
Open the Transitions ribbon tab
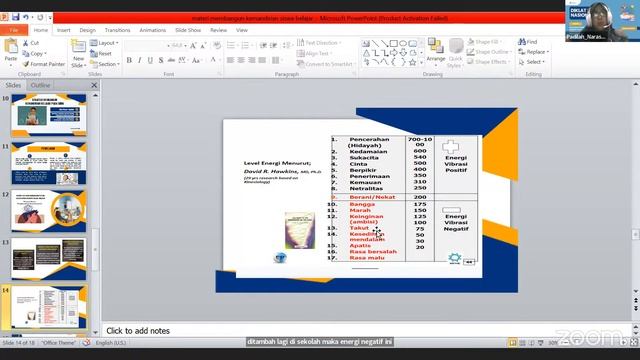pyautogui.click(x=118, y=30)
